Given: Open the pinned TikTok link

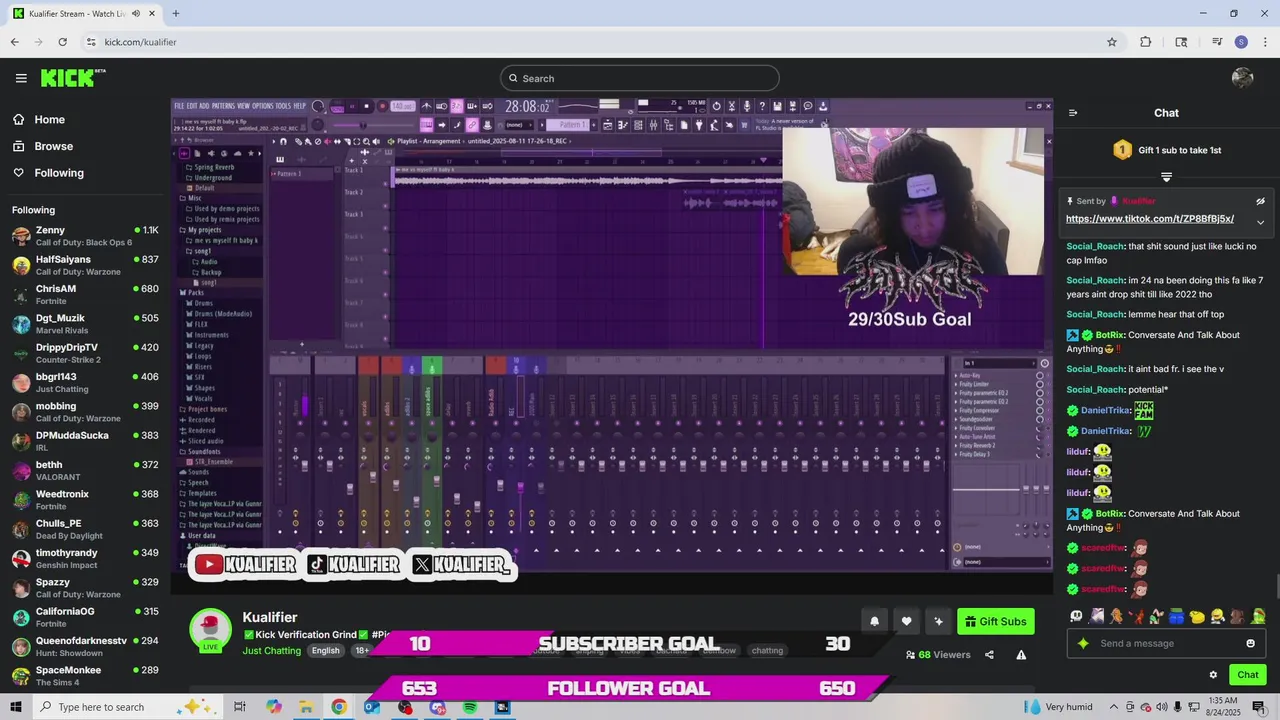Looking at the screenshot, I should point(1150,219).
